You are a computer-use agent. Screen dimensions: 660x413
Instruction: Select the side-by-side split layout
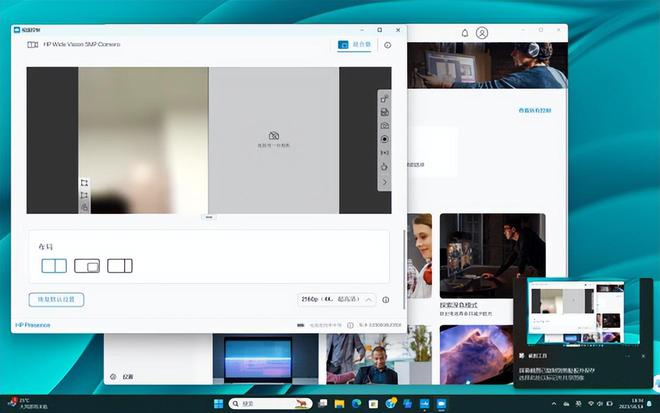[x=54, y=266]
